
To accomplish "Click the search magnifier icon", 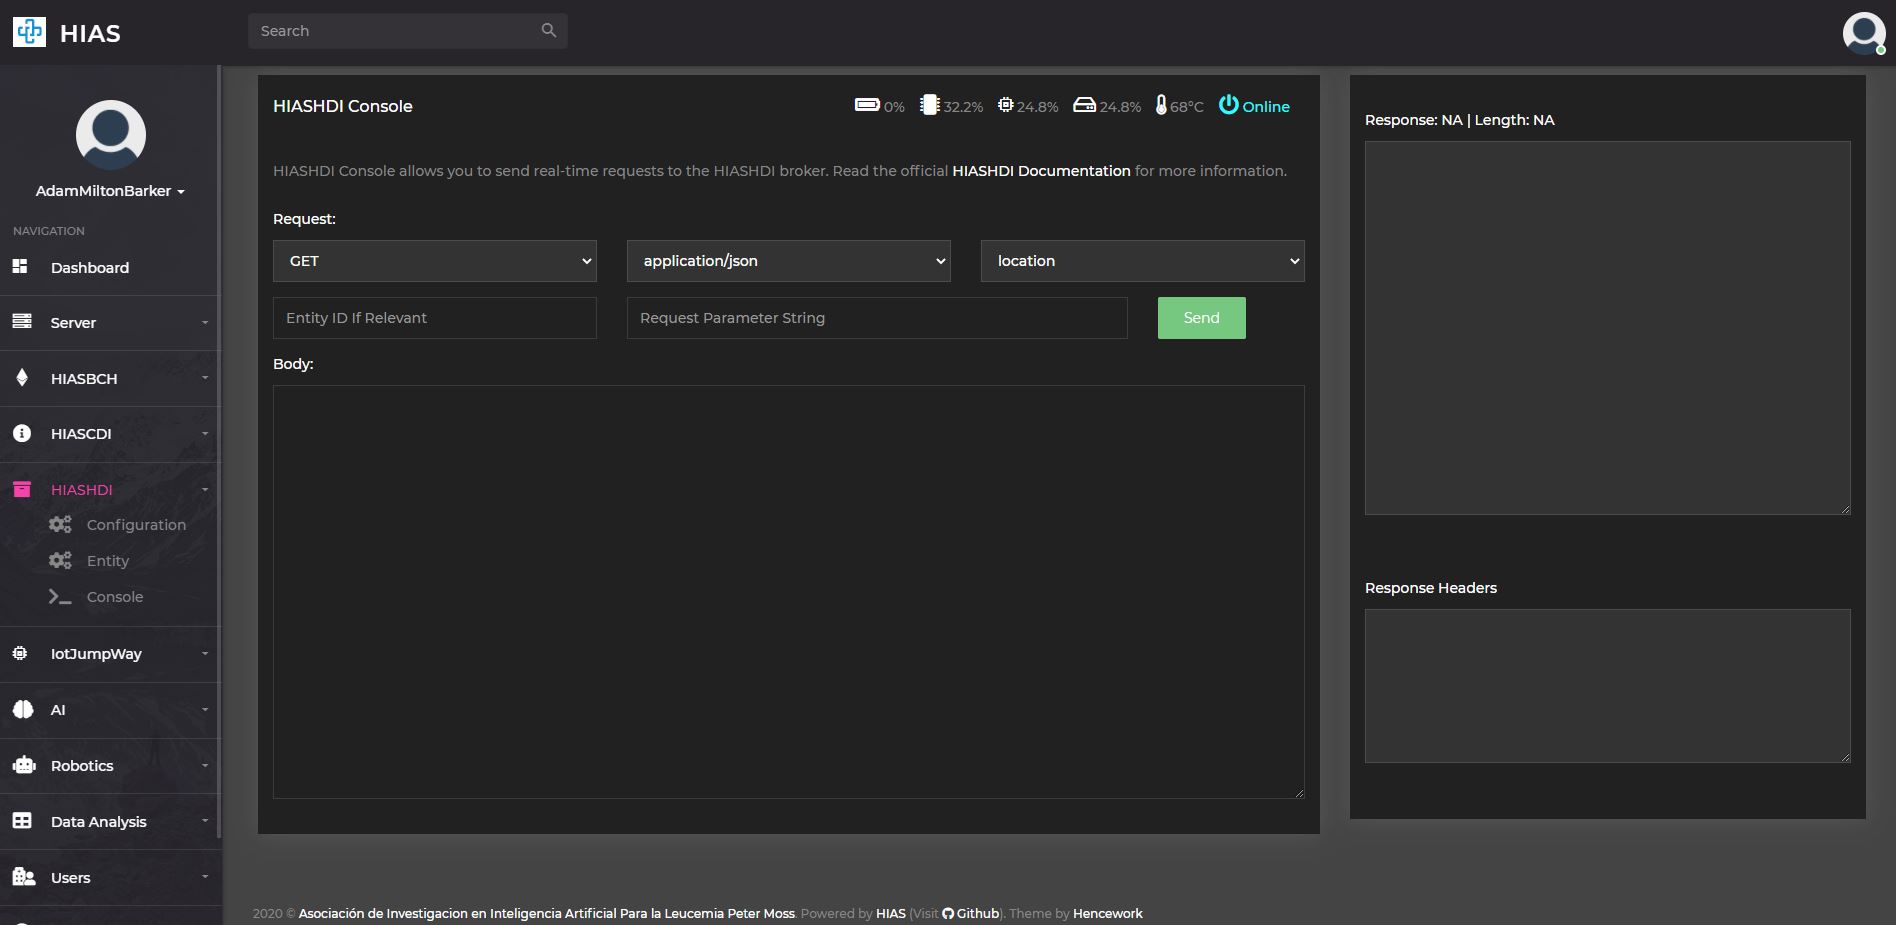I will tap(548, 30).
